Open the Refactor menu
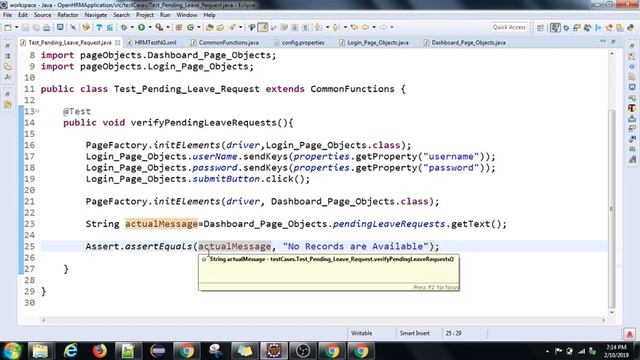 pos(68,15)
